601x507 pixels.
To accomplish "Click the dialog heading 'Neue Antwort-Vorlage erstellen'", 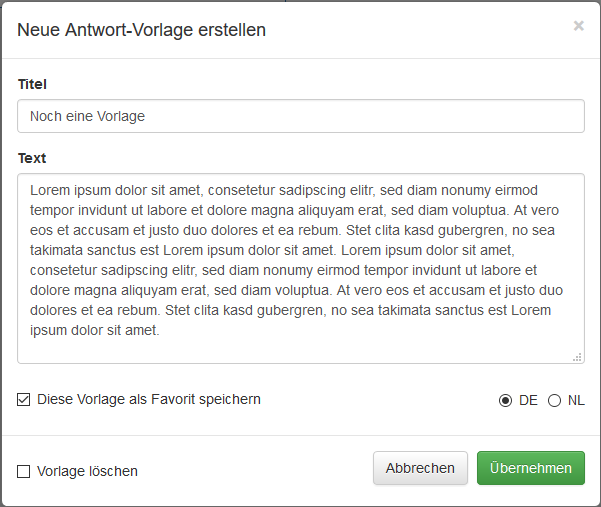I will (142, 30).
